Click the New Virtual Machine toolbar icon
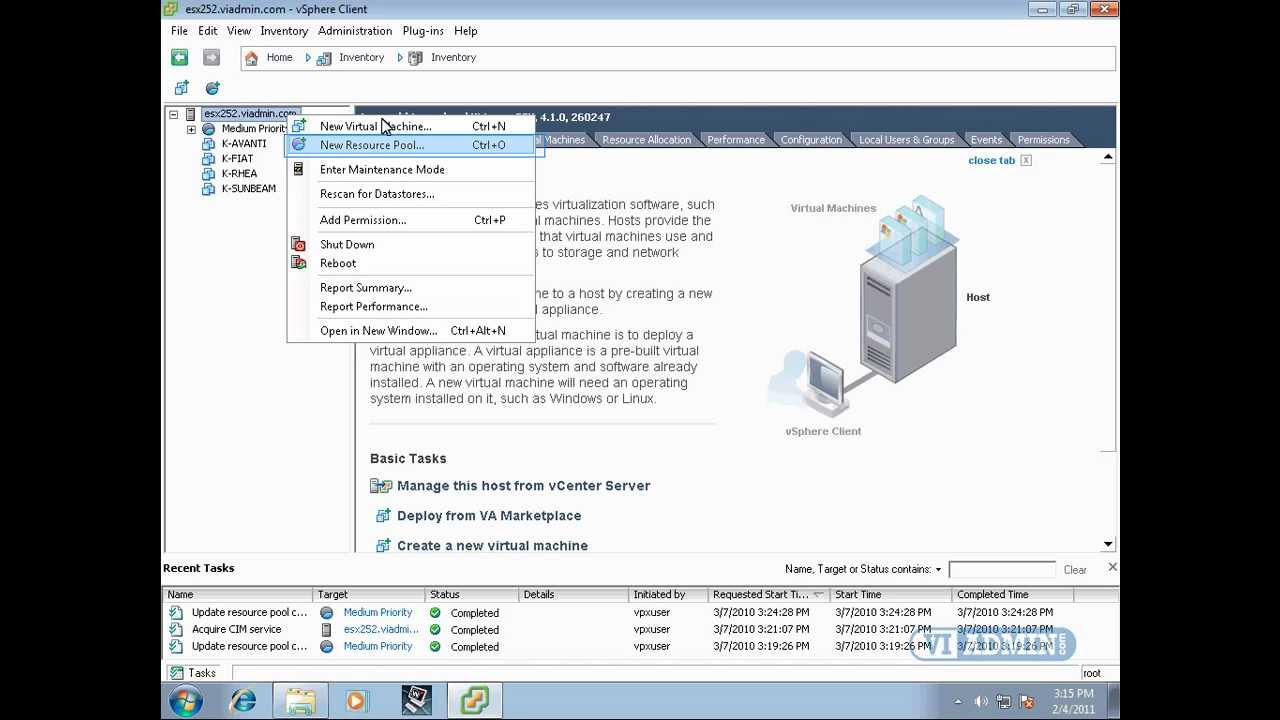 point(181,88)
